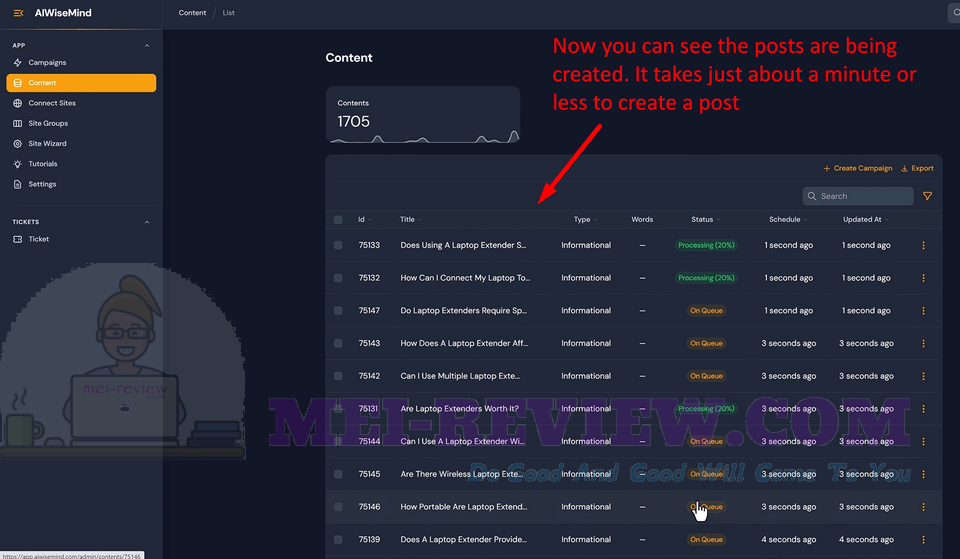Screen dimensions: 960x559
Task: Open post 'Does Using A Laptop Extender S...'
Action: pos(463,245)
